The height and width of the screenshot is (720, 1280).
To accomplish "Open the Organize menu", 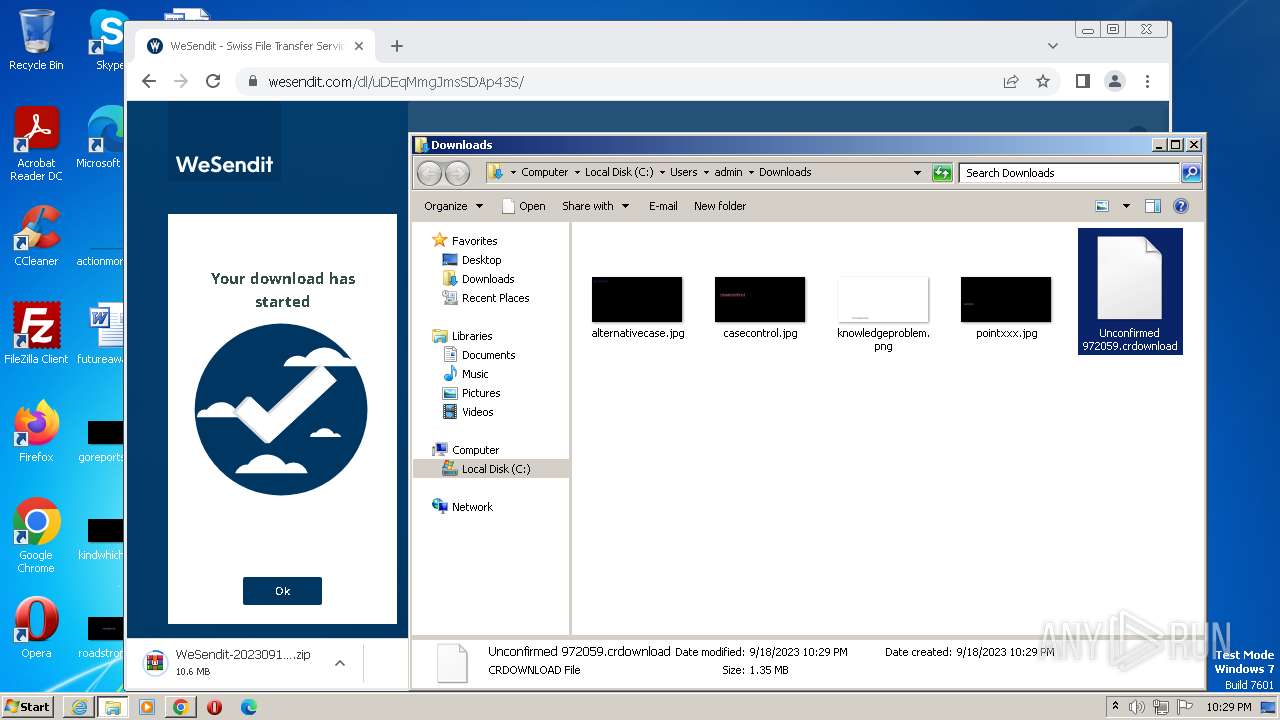I will (453, 206).
